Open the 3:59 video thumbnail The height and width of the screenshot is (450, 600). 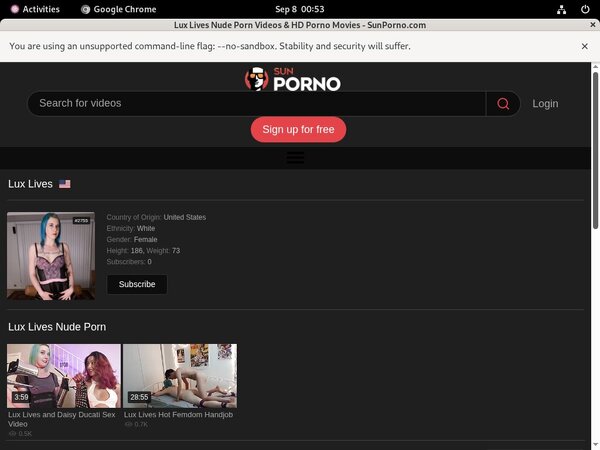click(x=64, y=375)
